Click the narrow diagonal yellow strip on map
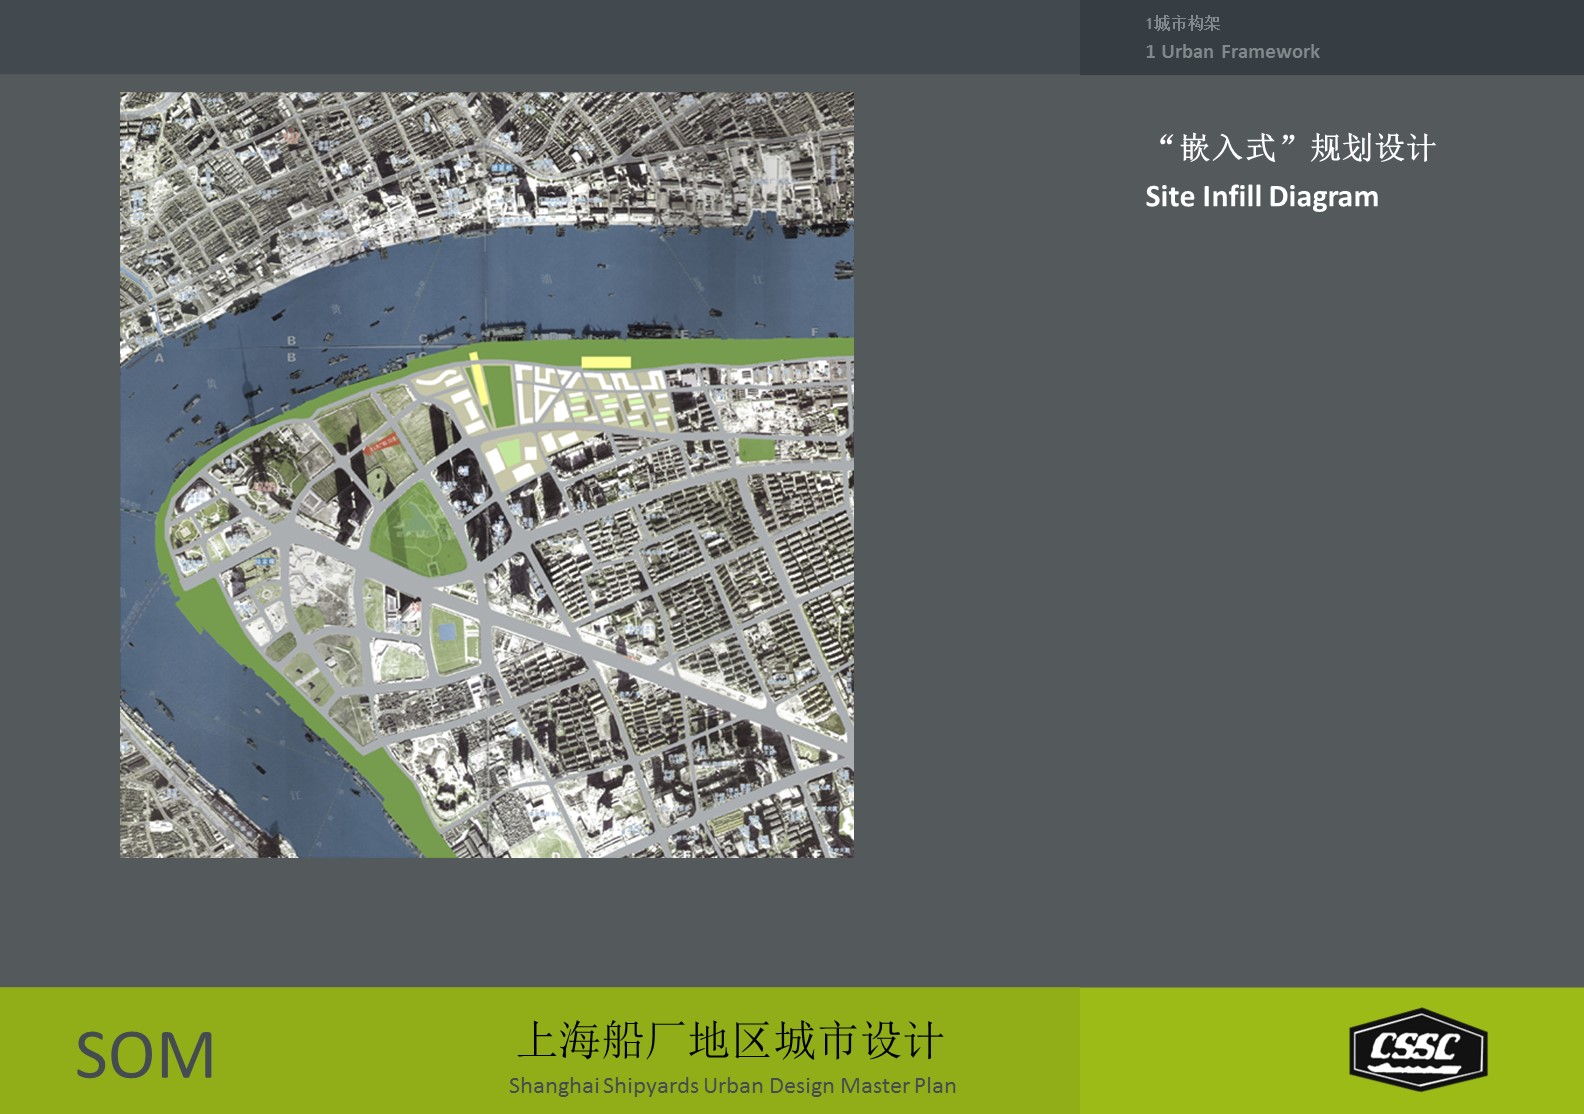Image resolution: width=1584 pixels, height=1114 pixels. click(478, 382)
